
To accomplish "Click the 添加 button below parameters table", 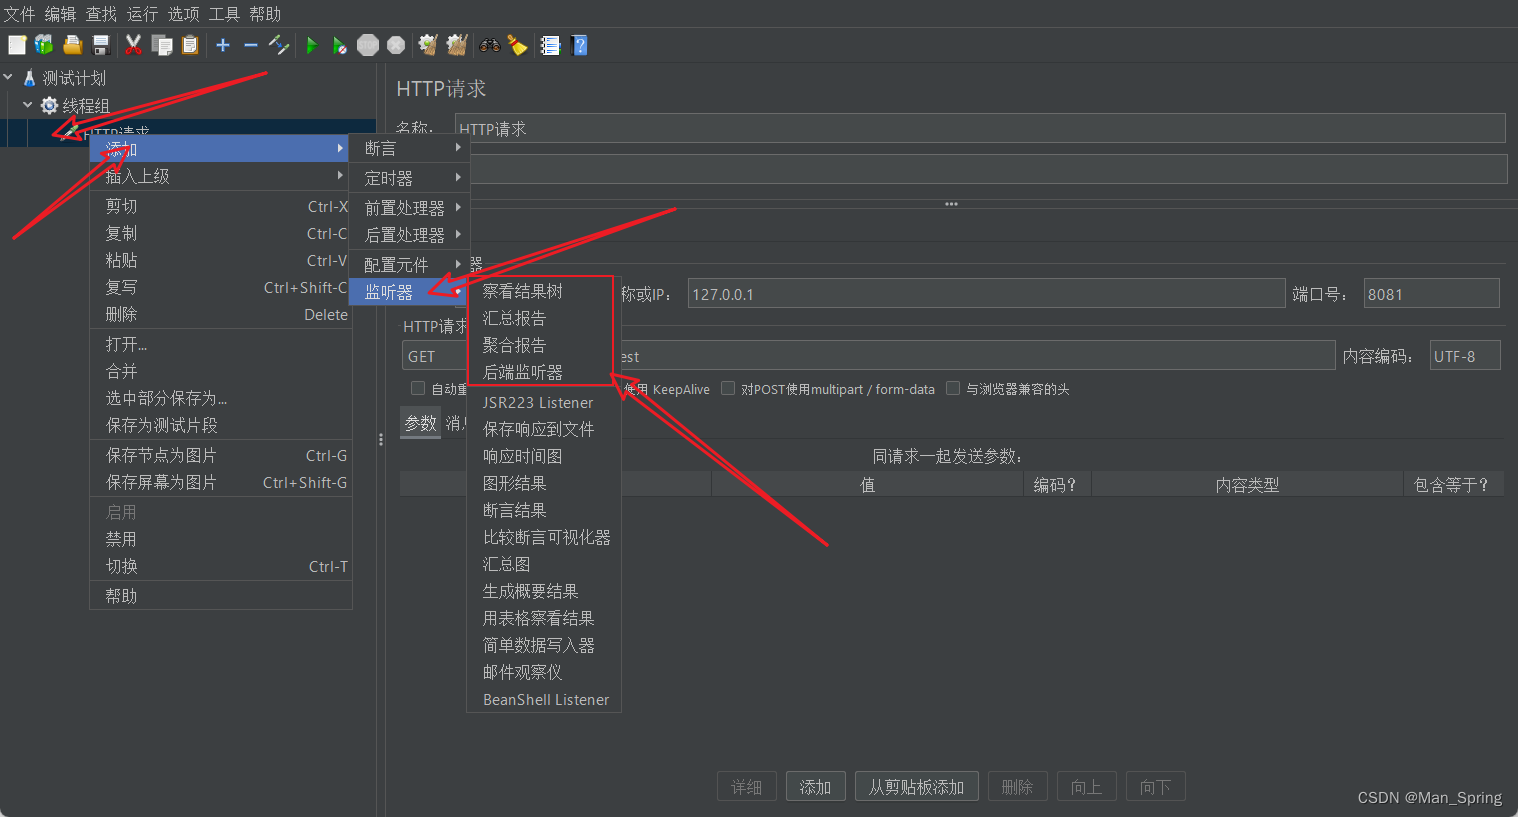I will pyautogui.click(x=816, y=787).
